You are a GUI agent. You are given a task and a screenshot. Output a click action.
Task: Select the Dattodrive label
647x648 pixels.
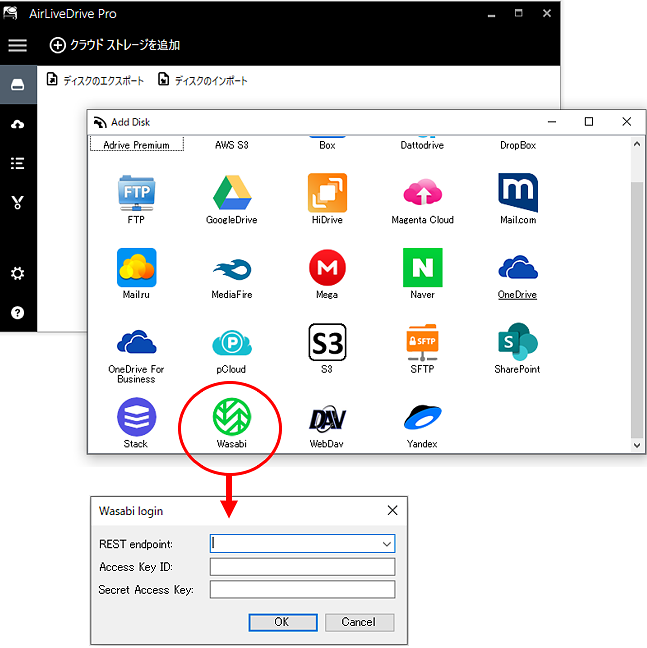coord(422,145)
